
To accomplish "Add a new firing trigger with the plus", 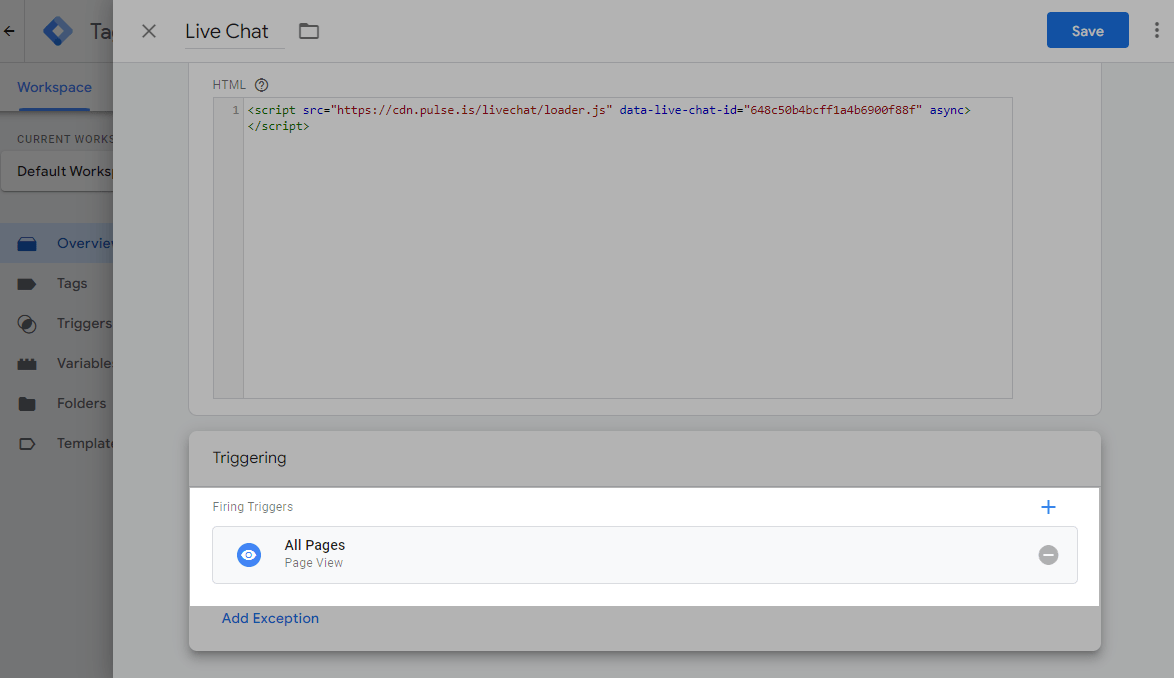I will 1048,507.
